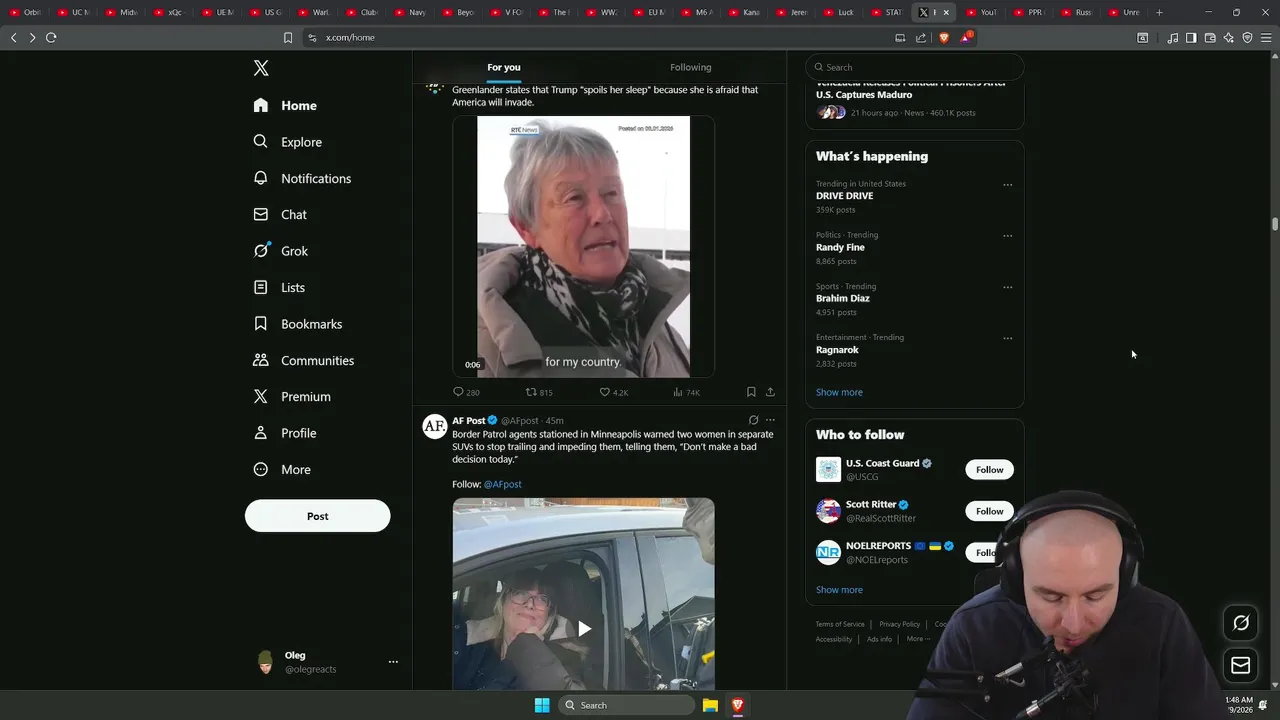Click the browser bookmark icon
The image size is (1280, 720).
[288, 37]
